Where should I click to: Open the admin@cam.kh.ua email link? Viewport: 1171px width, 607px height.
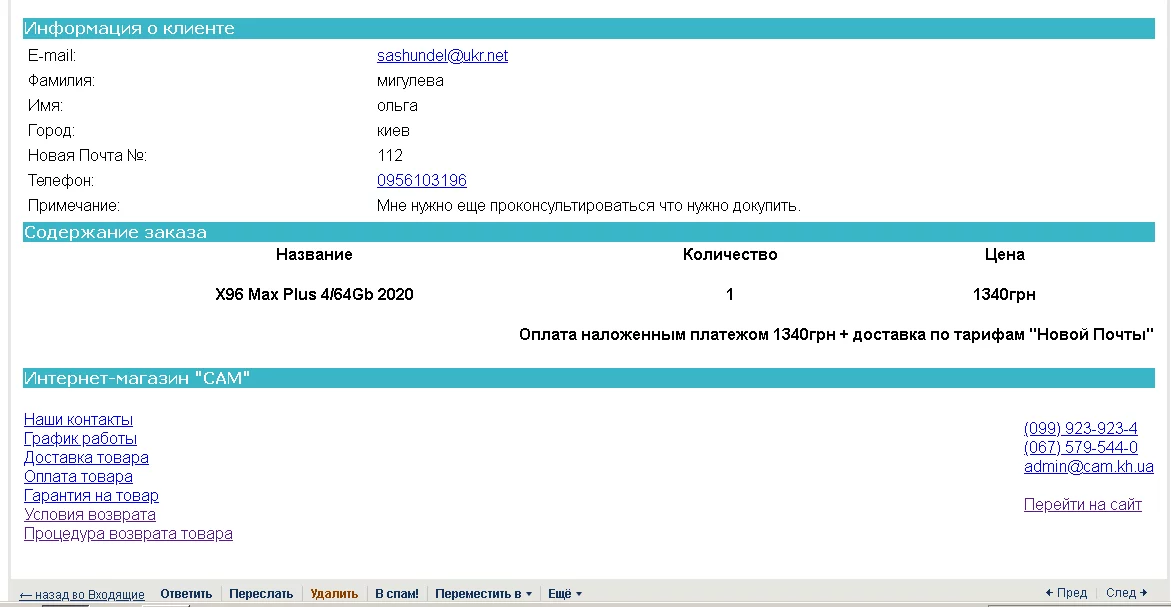click(x=1089, y=467)
